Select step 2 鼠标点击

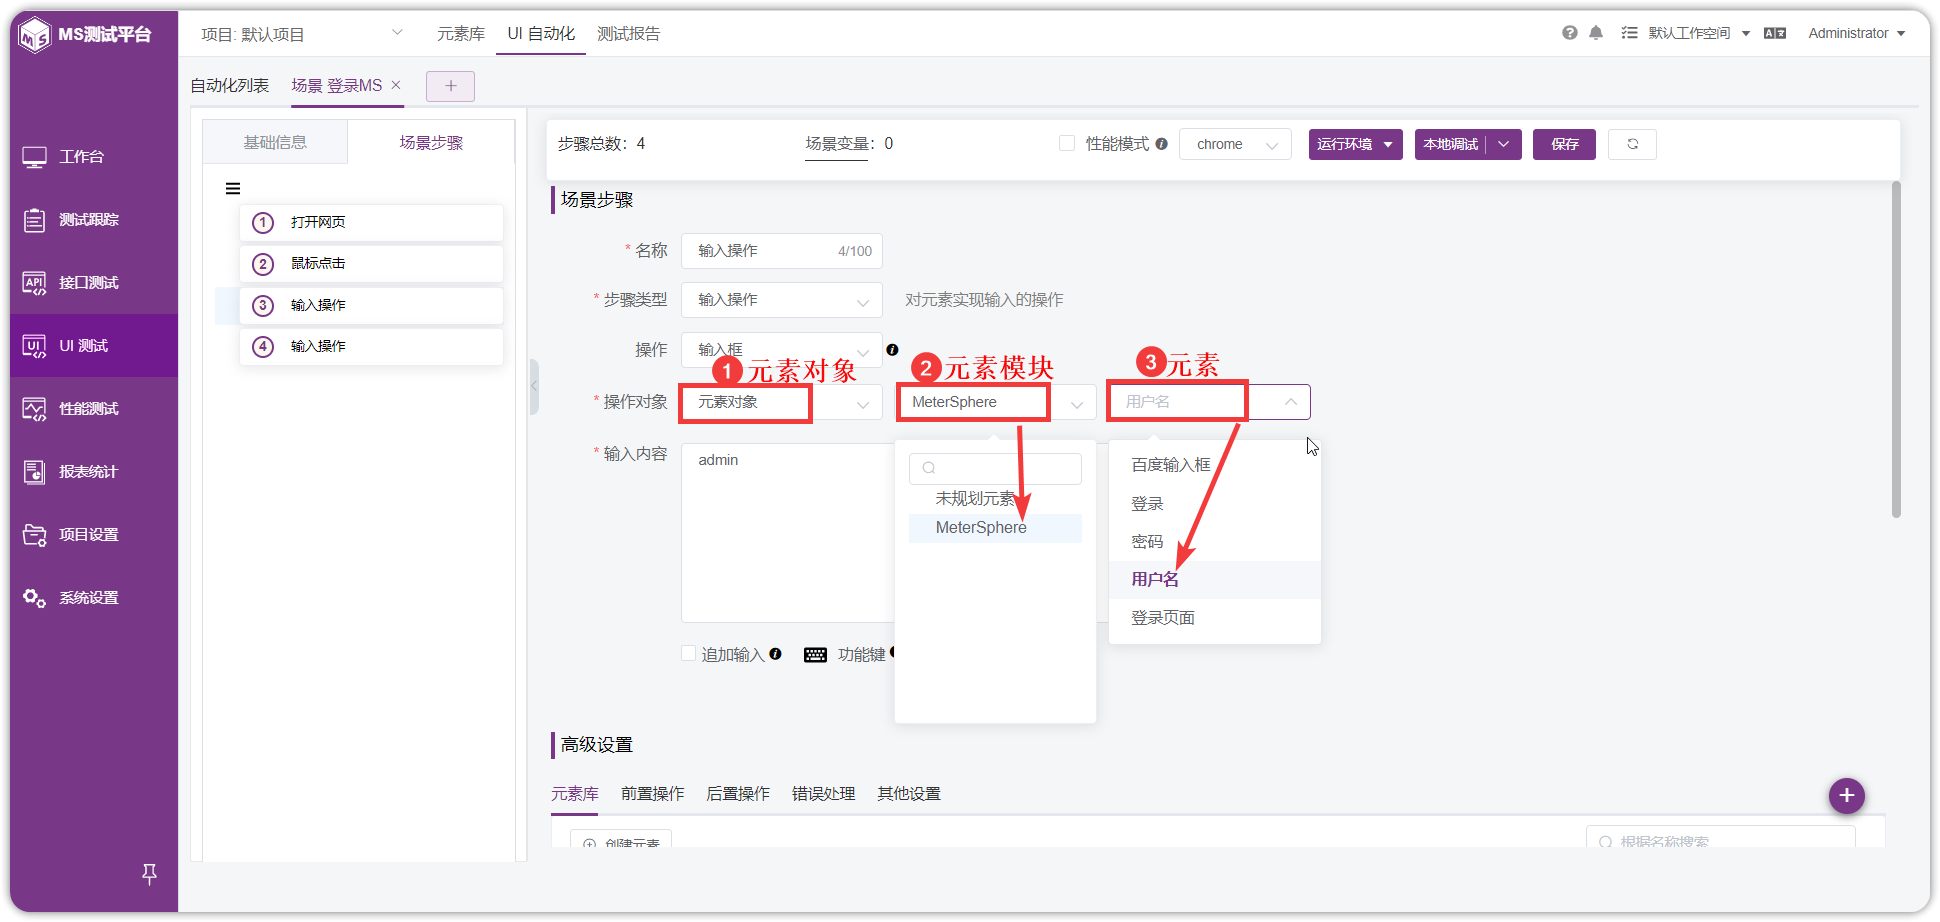tap(371, 264)
